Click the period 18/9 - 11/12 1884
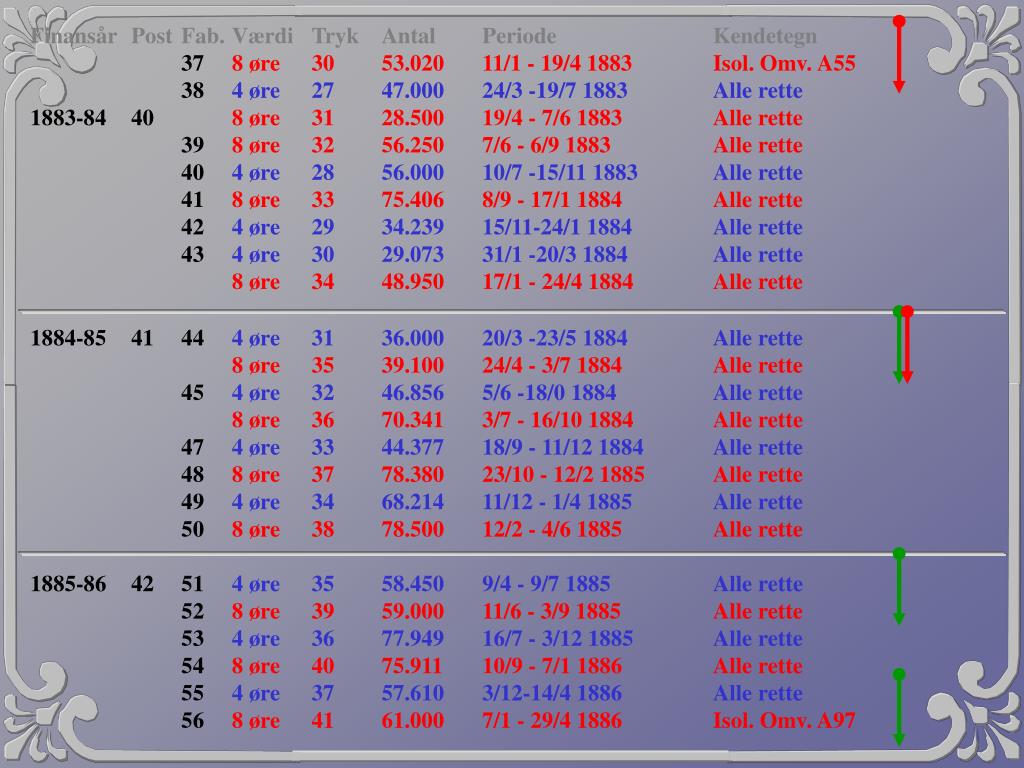Image resolution: width=1024 pixels, height=768 pixels. (x=563, y=448)
